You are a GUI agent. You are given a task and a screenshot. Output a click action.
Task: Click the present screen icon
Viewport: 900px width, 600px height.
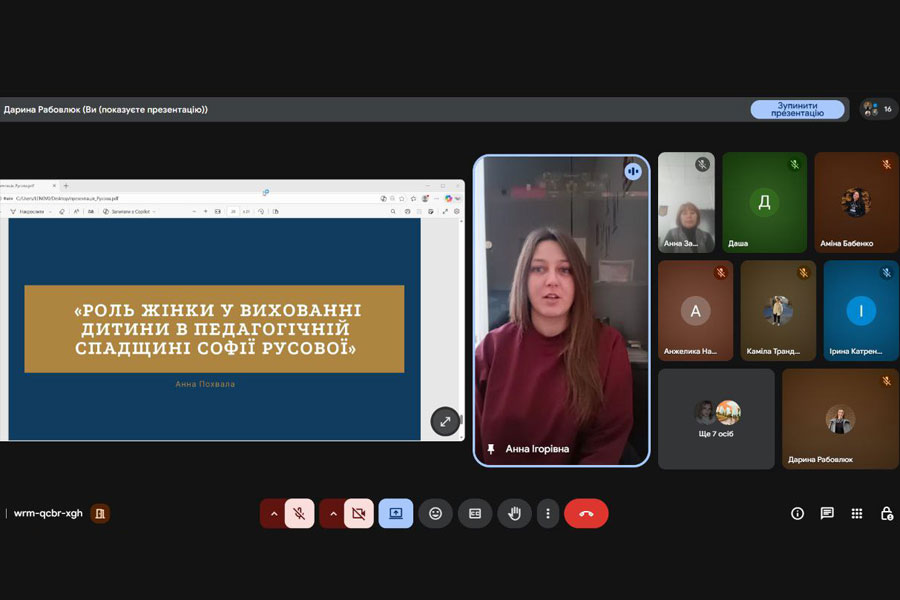(395, 513)
